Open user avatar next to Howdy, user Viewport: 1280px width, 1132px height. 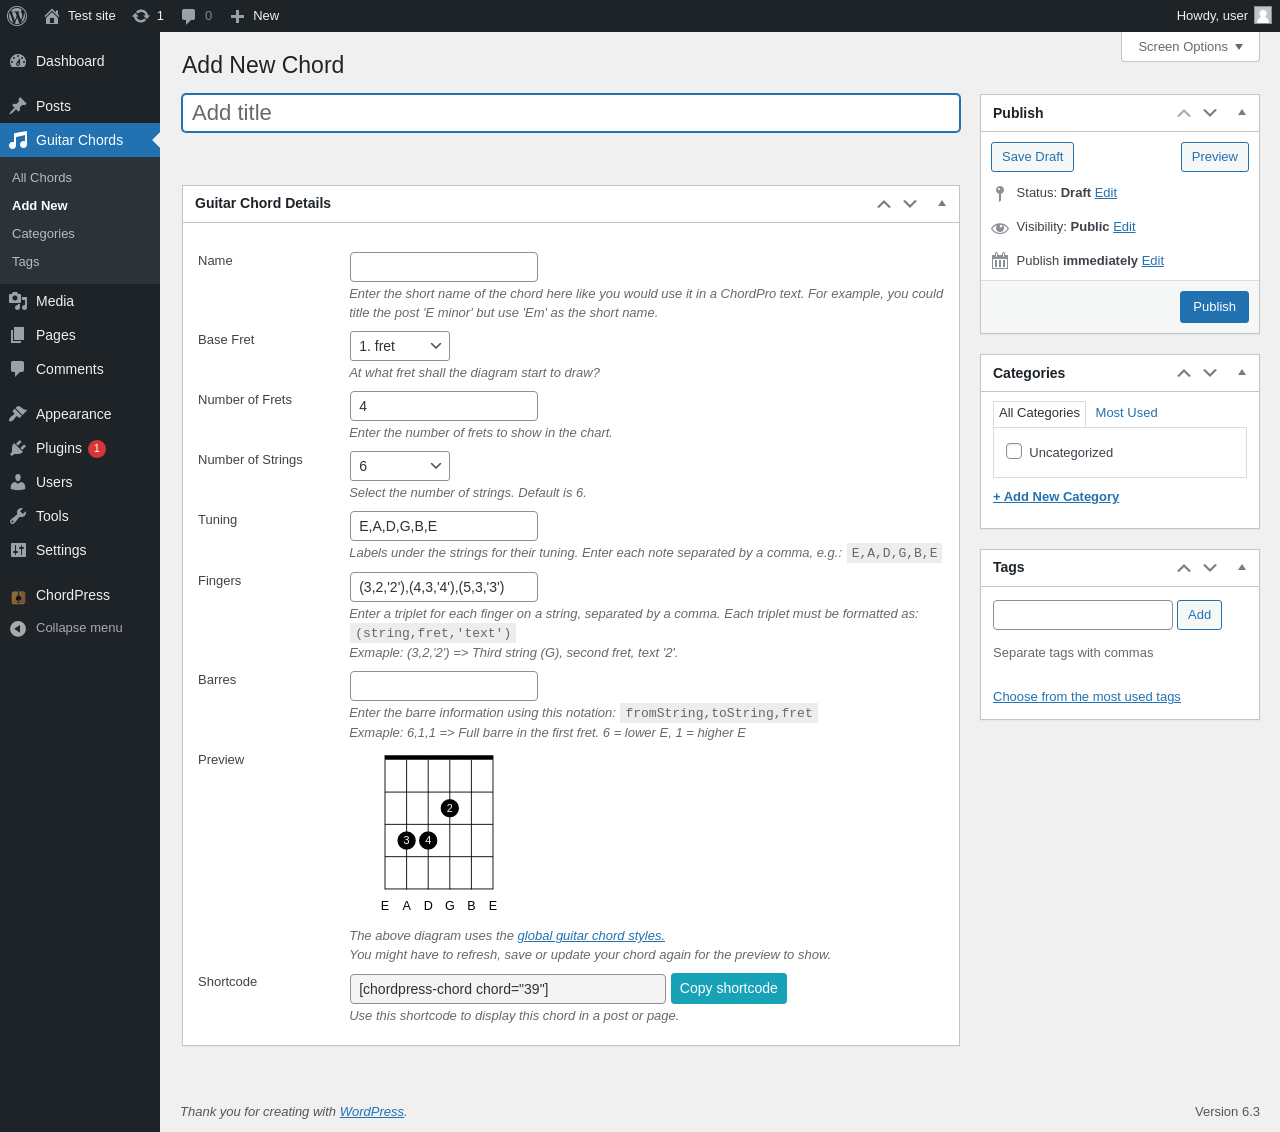[x=1263, y=15]
